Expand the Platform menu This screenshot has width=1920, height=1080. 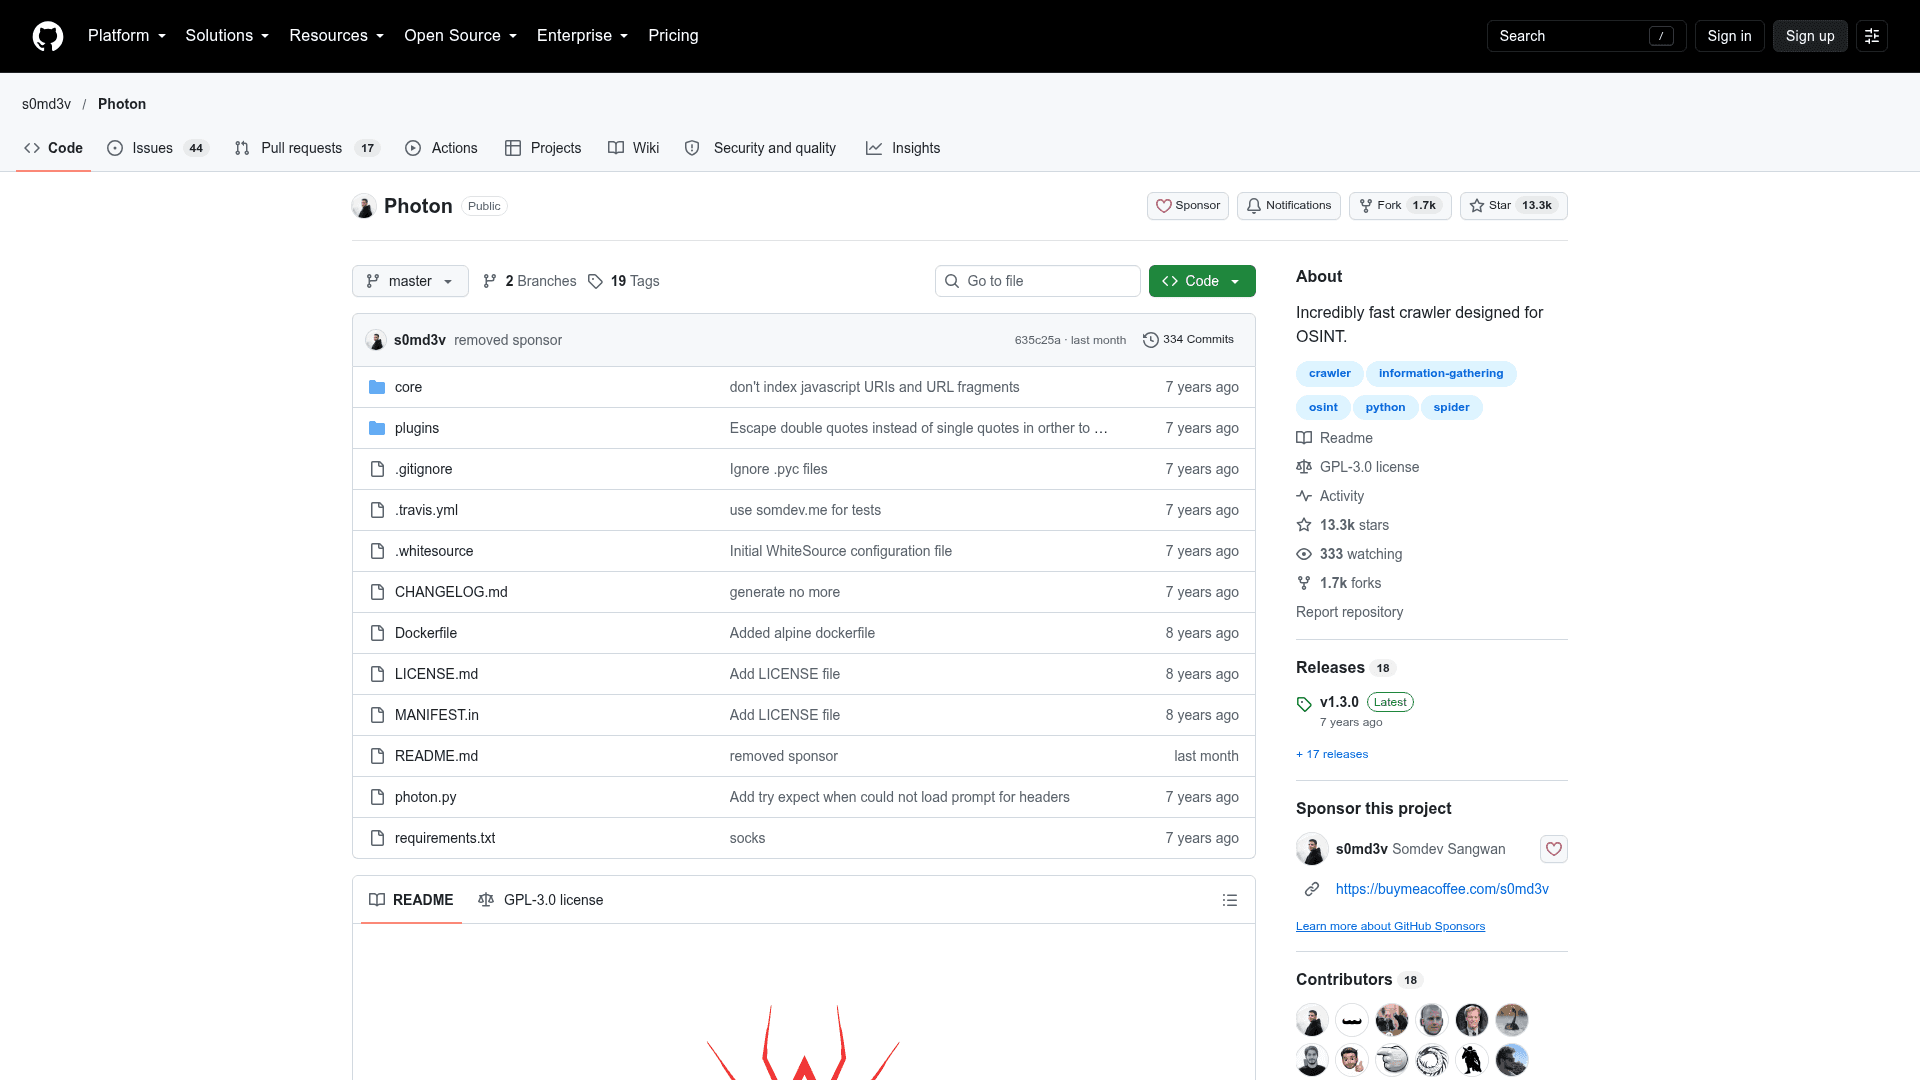click(x=127, y=36)
